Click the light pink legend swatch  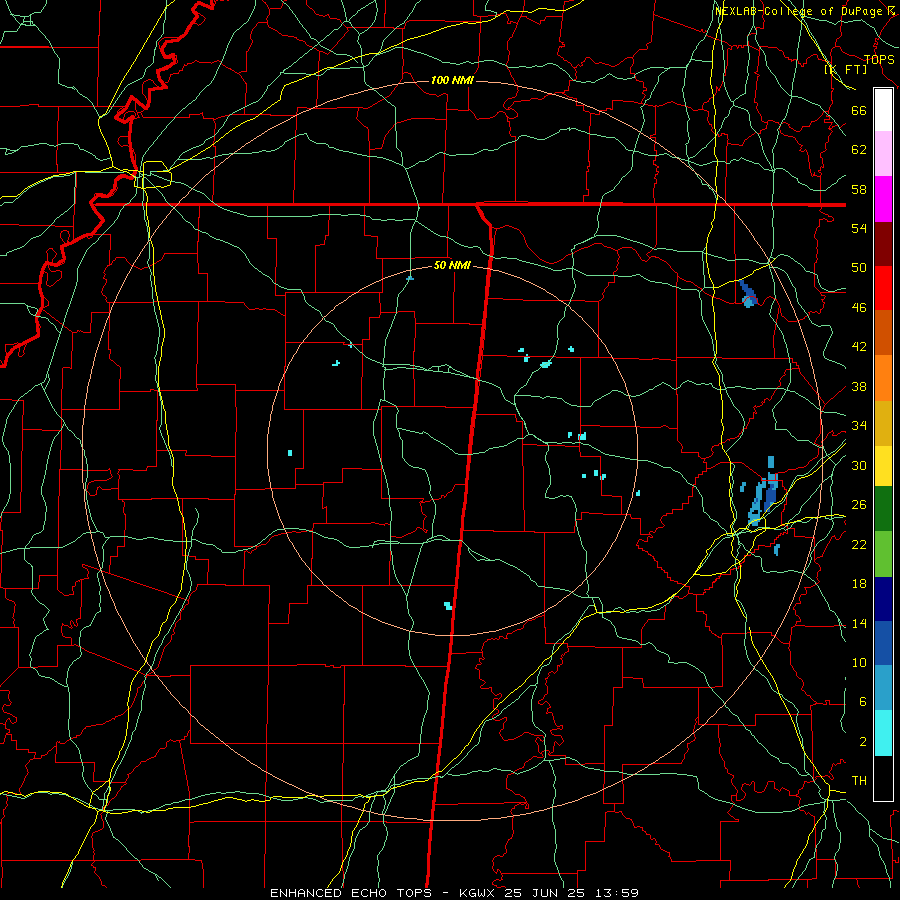pos(883,153)
